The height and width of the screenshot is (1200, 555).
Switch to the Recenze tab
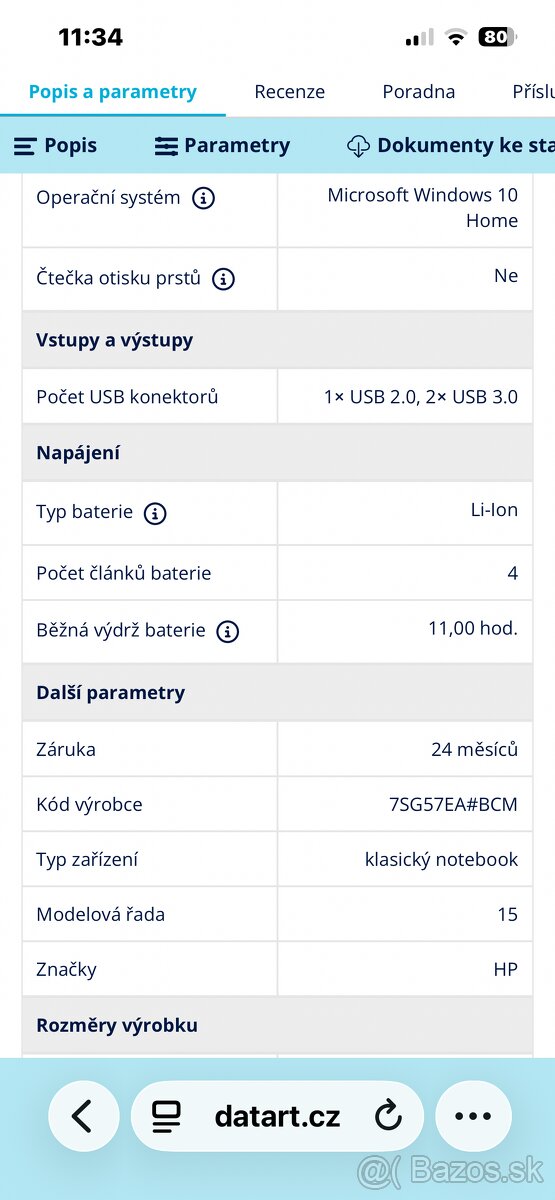pos(290,92)
